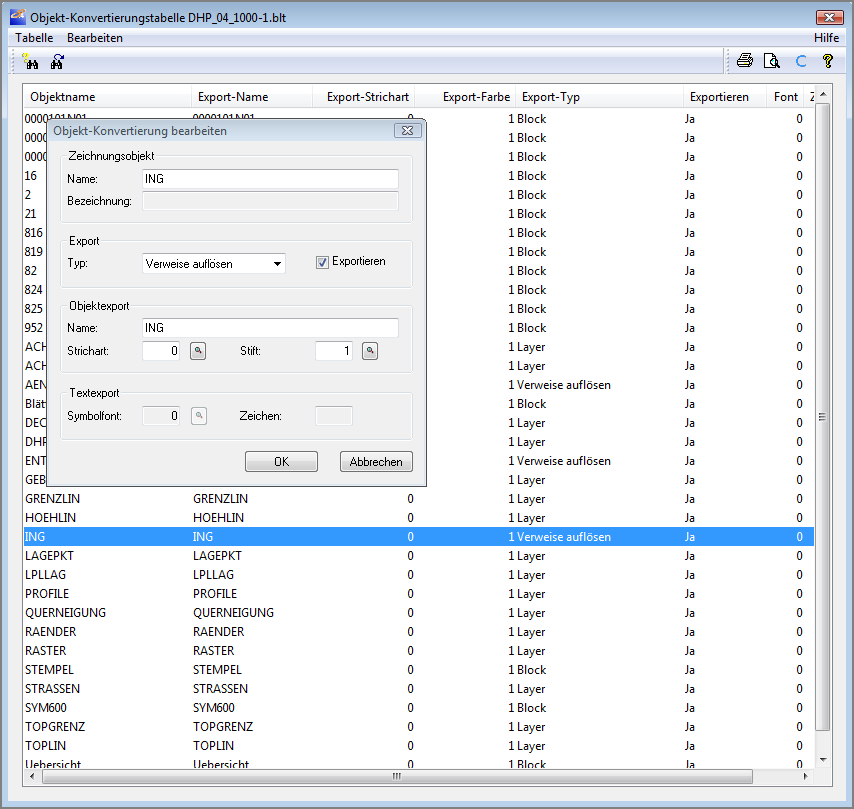Click the Bezeichnung field

pyautogui.click(x=270, y=201)
